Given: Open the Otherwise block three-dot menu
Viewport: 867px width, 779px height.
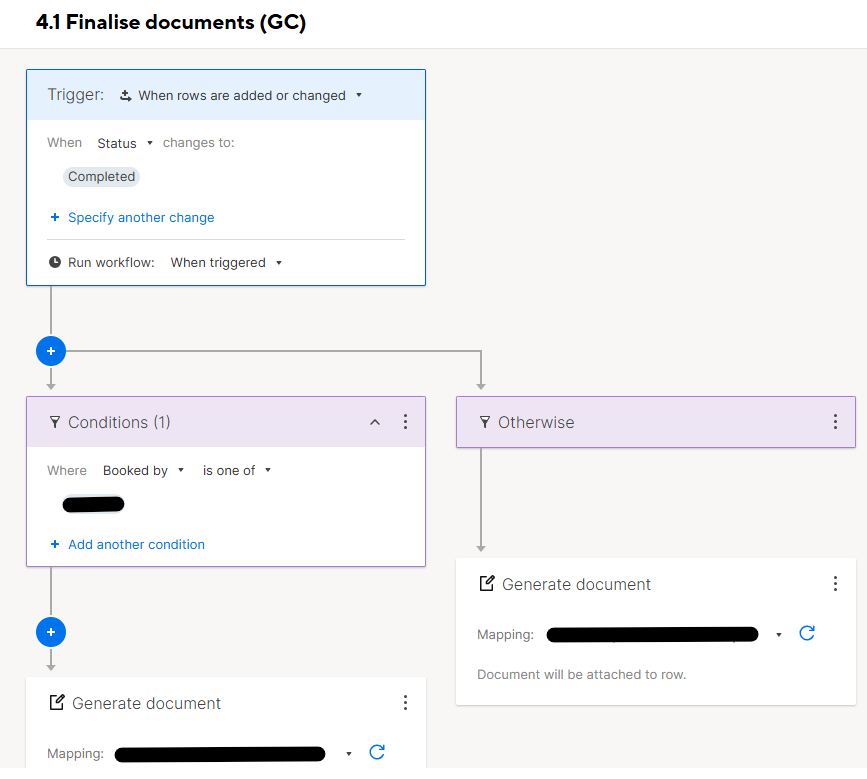Looking at the screenshot, I should 835,422.
